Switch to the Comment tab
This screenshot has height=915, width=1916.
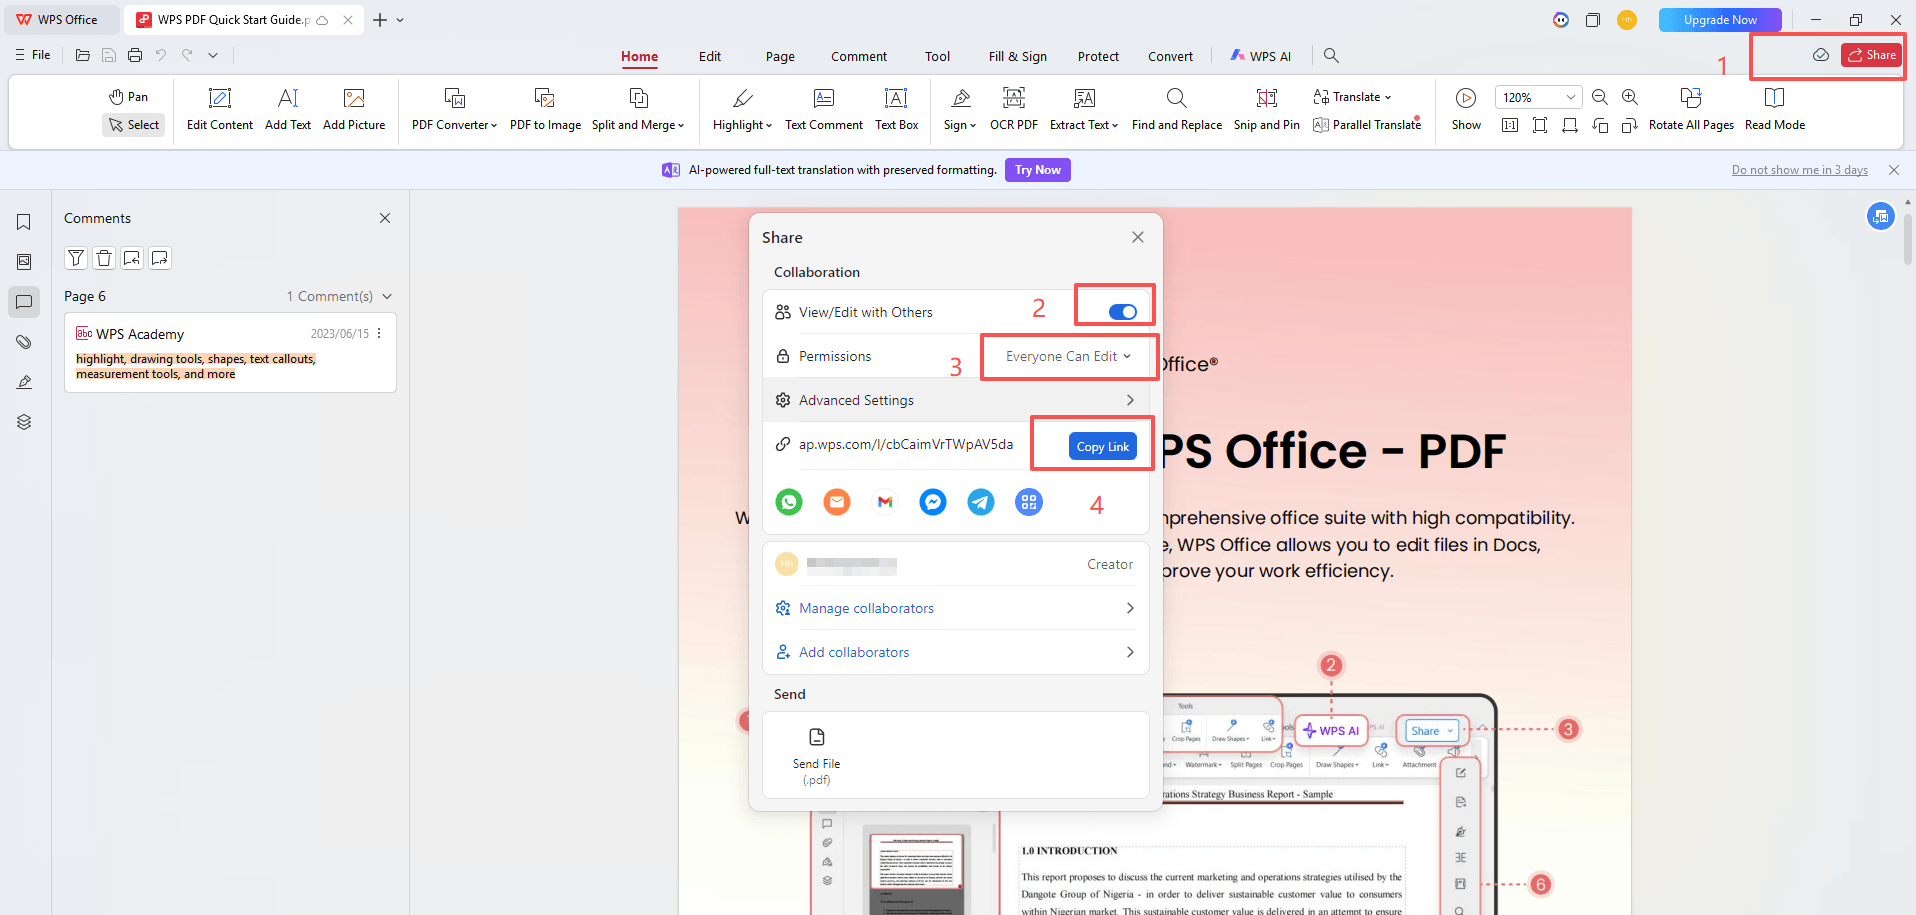coord(858,57)
